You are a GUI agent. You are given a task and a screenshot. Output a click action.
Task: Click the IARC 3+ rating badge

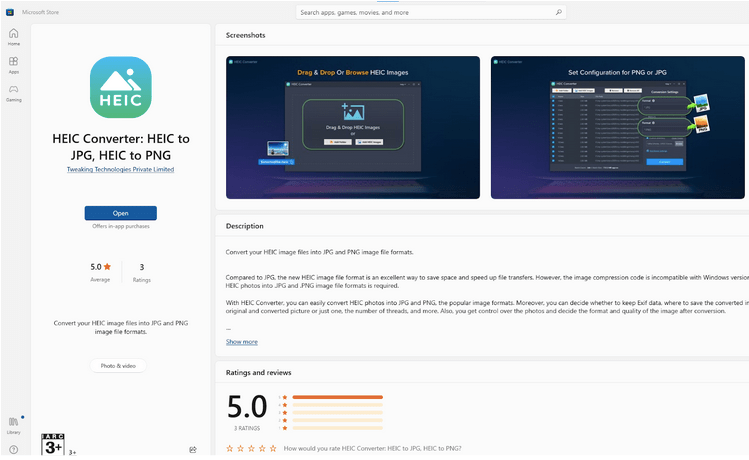pyautogui.click(x=53, y=444)
